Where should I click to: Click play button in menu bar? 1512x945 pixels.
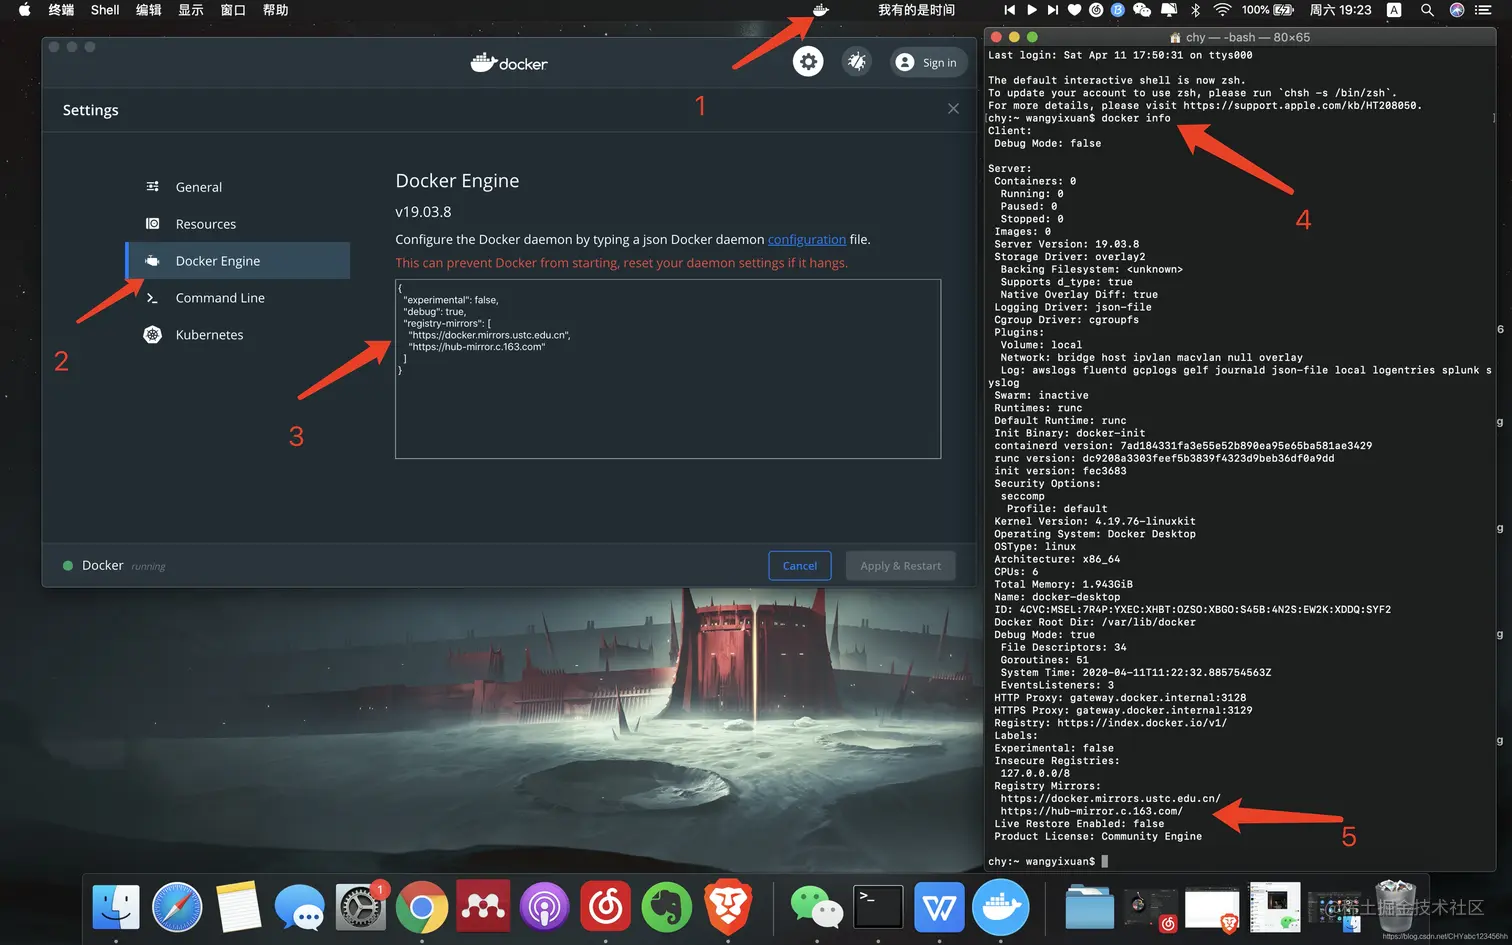(x=1032, y=10)
